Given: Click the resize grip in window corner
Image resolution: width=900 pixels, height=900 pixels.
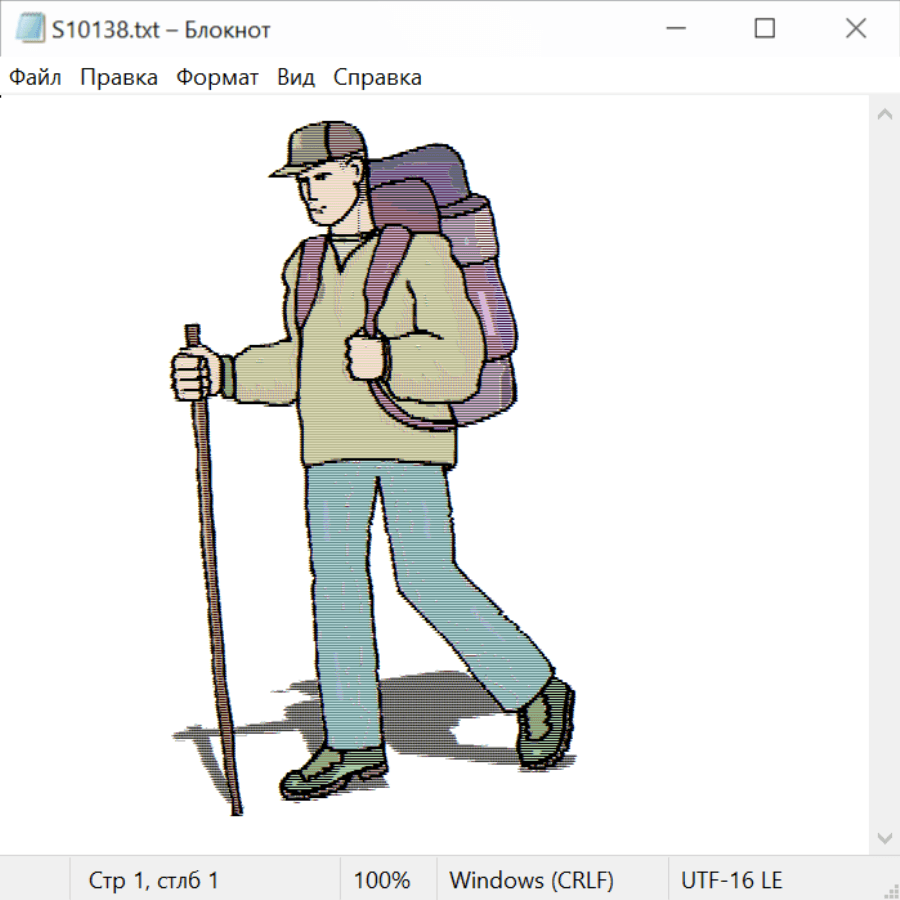Looking at the screenshot, I should tap(891, 891).
